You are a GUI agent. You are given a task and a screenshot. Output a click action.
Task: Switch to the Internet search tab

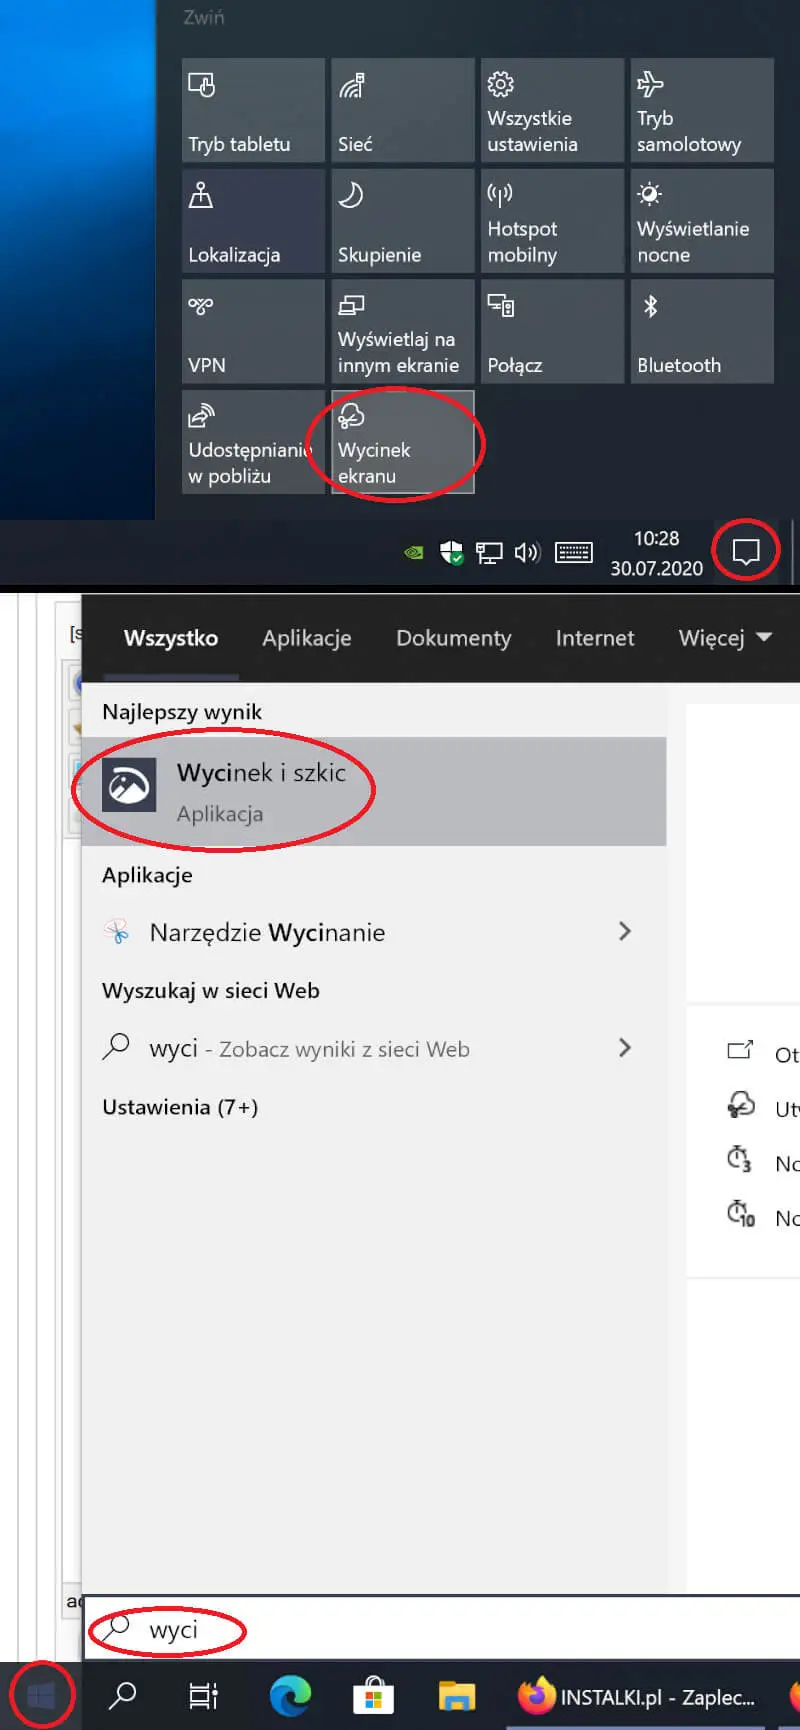595,638
